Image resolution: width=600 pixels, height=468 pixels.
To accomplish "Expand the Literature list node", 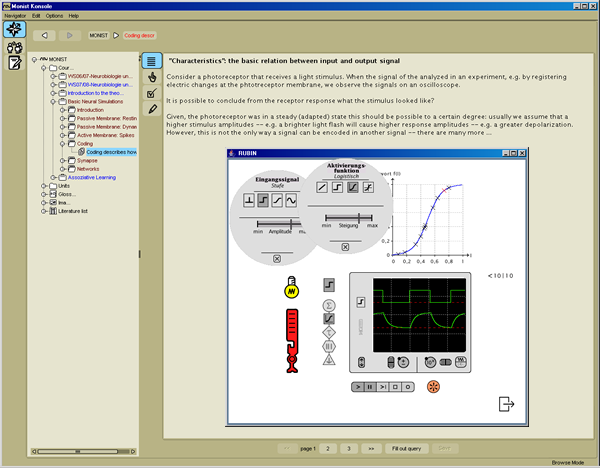I will click(42, 212).
